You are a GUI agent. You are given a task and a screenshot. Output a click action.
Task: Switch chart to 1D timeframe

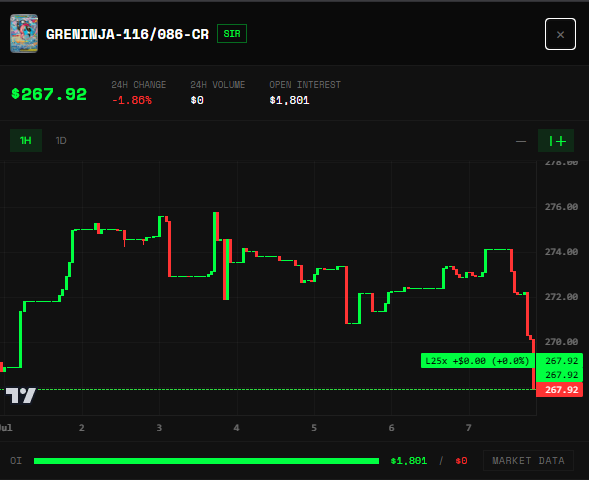coord(61,140)
